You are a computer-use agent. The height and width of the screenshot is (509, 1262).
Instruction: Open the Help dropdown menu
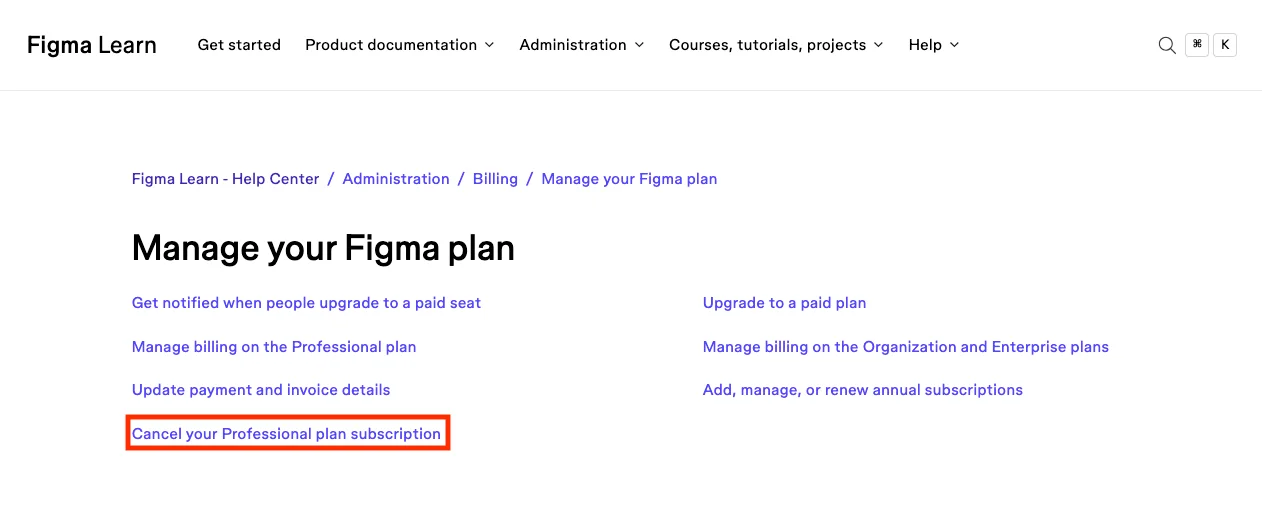pos(934,45)
